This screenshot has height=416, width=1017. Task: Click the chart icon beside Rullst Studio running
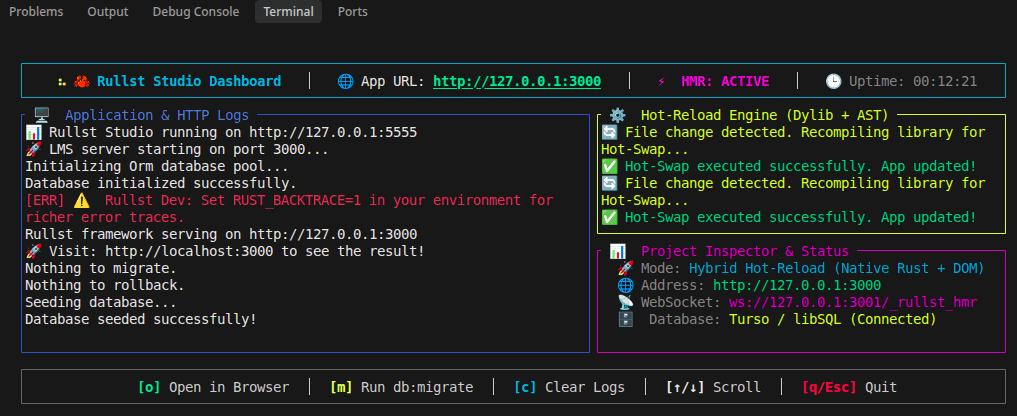point(34,132)
